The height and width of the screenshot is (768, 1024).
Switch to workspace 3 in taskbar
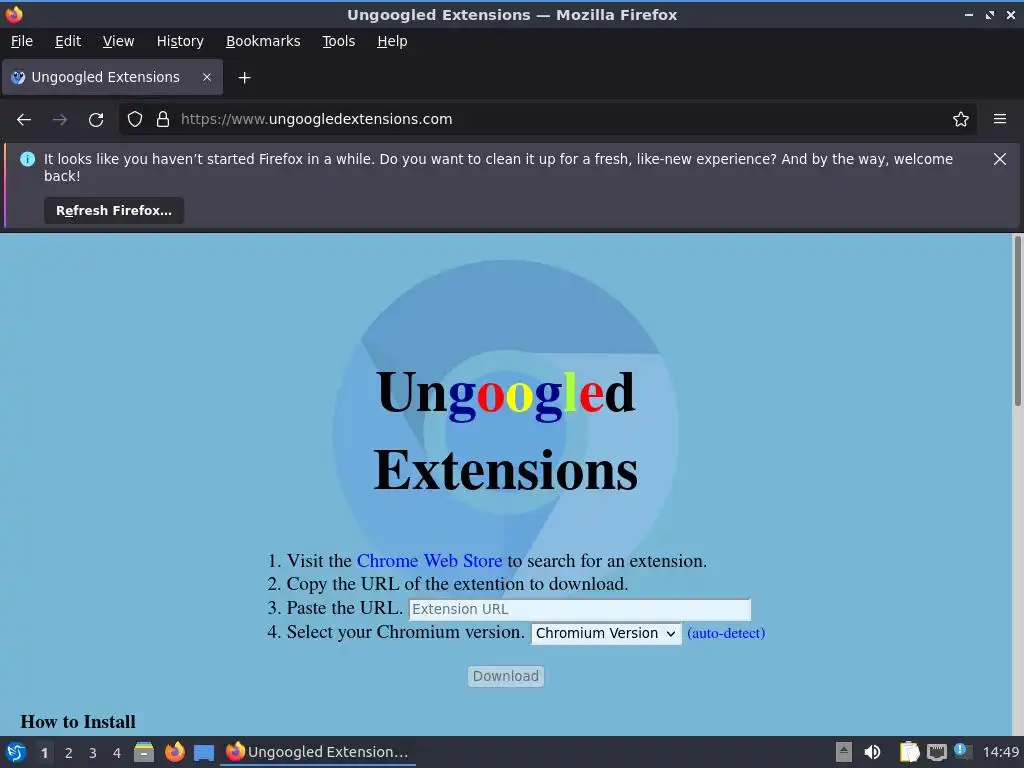pyautogui.click(x=93, y=753)
